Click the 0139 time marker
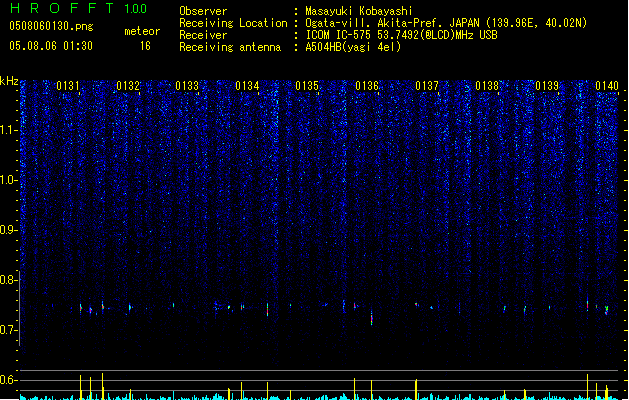 pos(547,86)
